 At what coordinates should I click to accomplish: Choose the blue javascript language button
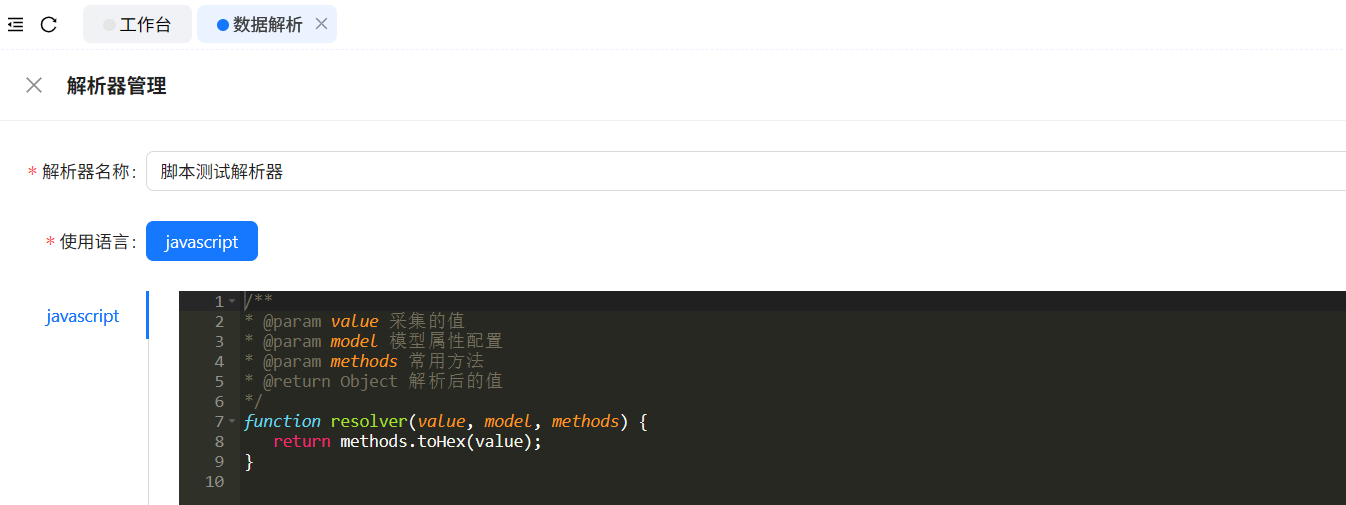pos(201,241)
